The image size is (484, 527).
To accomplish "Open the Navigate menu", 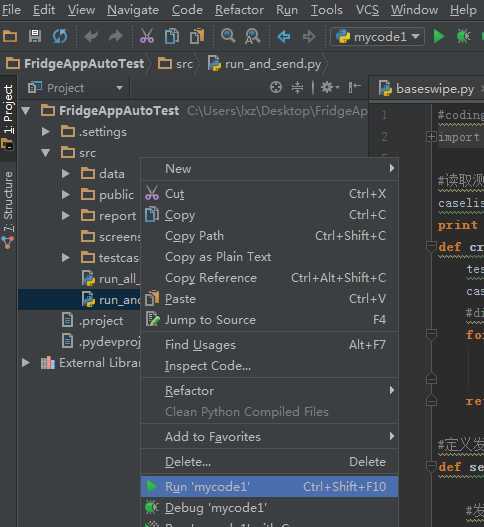I will coord(133,10).
